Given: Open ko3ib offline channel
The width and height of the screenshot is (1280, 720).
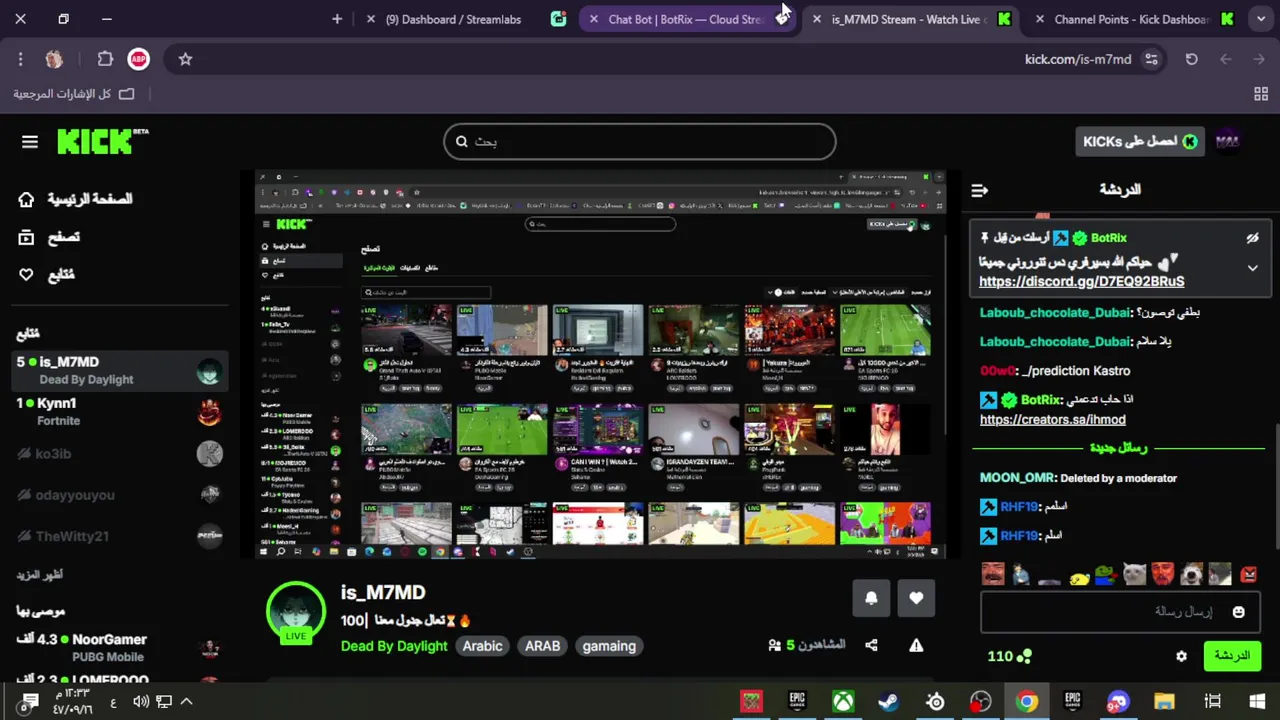Looking at the screenshot, I should coord(120,454).
